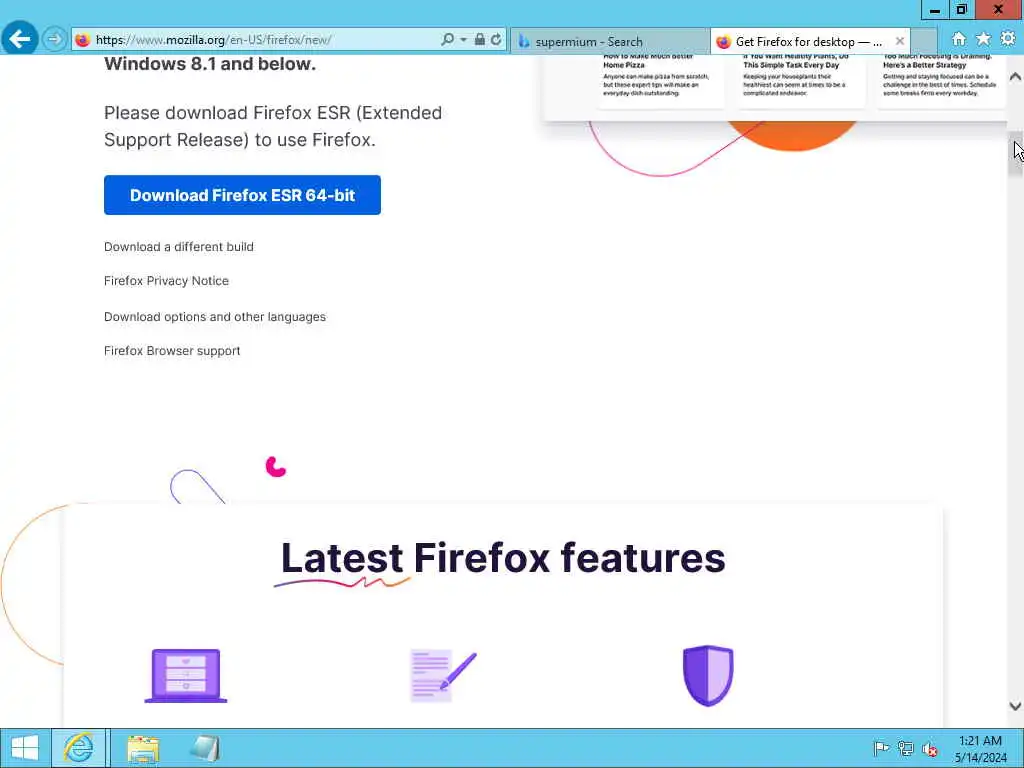This screenshot has height=768, width=1024.
Task: Open the Windows Start button
Action: 25,748
